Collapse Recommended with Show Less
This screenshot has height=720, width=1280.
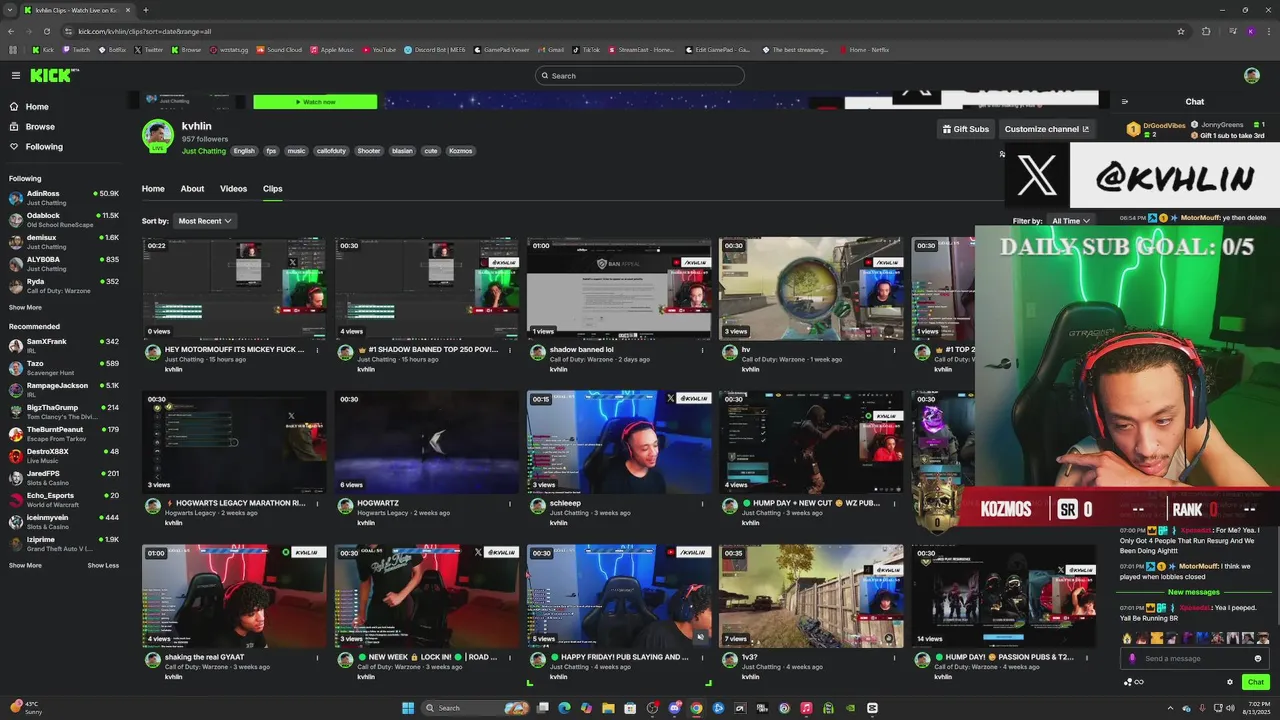point(103,566)
